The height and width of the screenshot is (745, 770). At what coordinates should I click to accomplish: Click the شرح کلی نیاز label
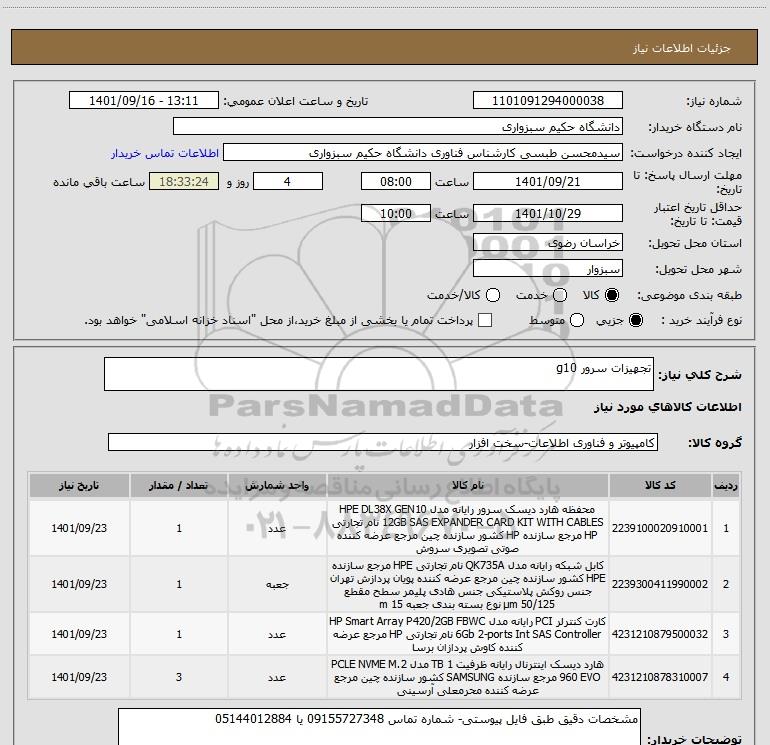coord(700,376)
